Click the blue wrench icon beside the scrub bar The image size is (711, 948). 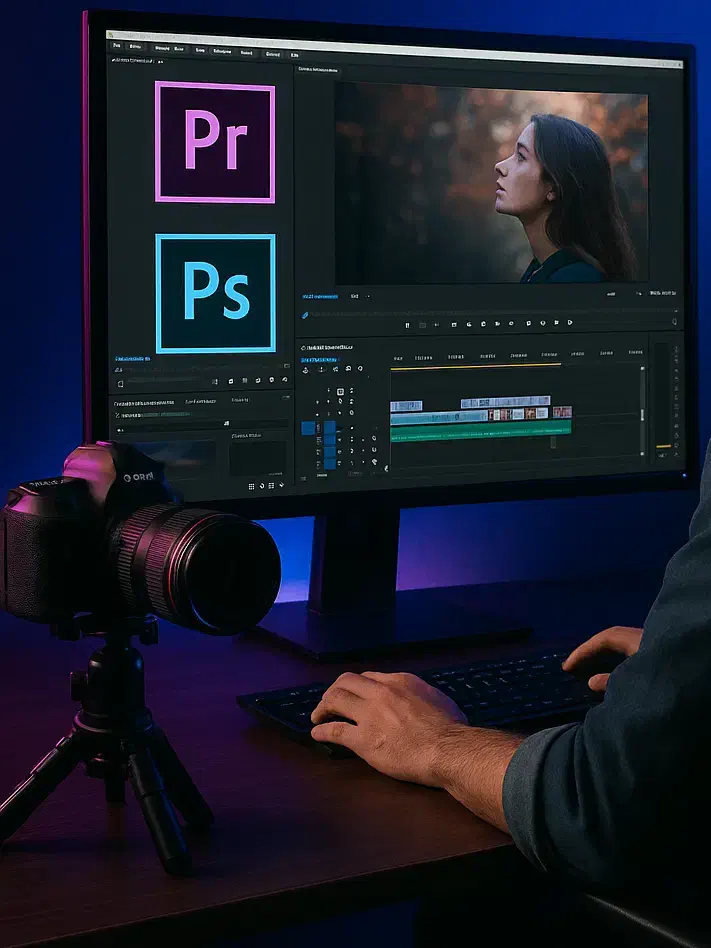tap(305, 315)
